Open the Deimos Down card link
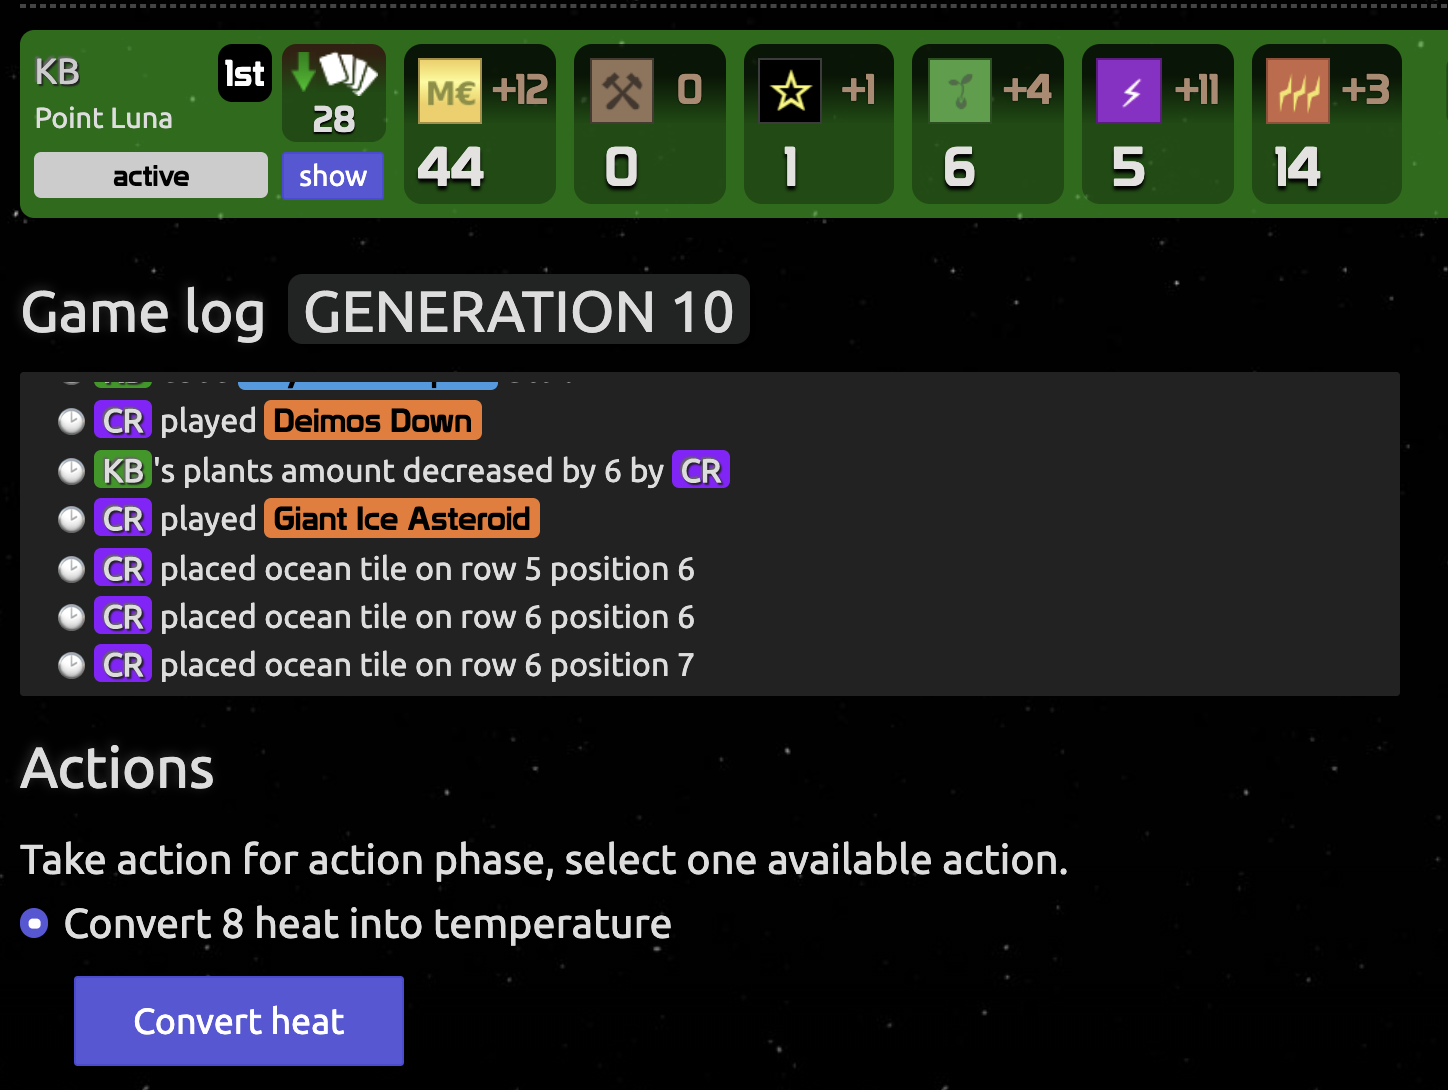The width and height of the screenshot is (1448, 1090). click(x=373, y=421)
